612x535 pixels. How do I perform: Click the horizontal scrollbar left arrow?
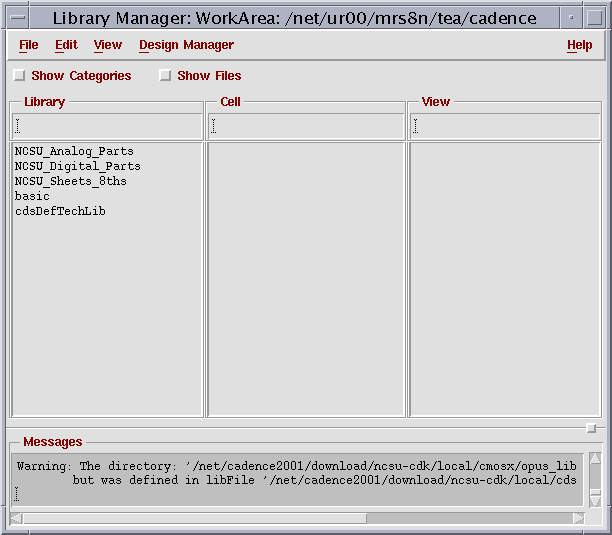[16, 519]
